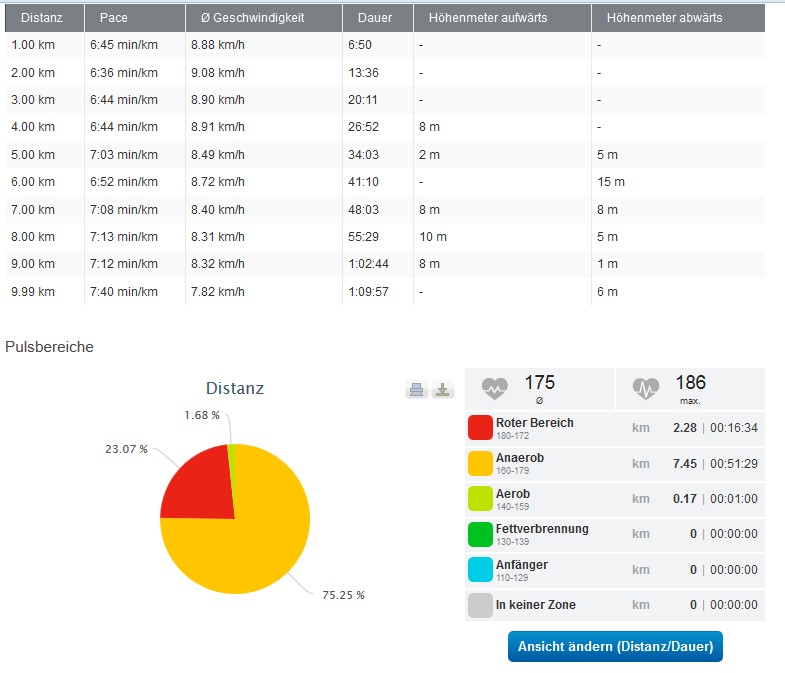Click the download chart icon
Viewport: 785px width, 673px height.
tap(443, 390)
